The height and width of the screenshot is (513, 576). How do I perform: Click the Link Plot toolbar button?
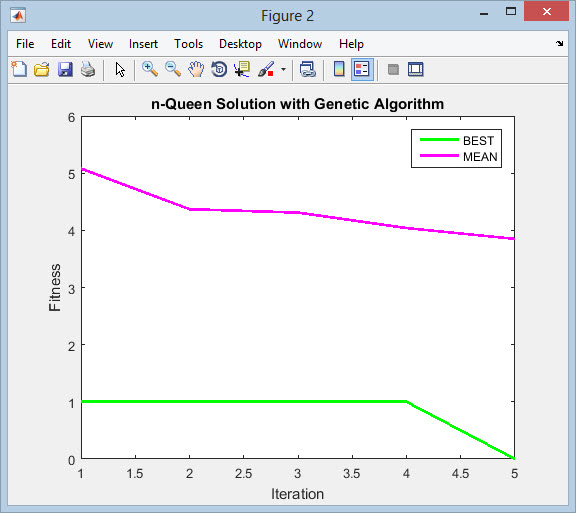tap(307, 69)
